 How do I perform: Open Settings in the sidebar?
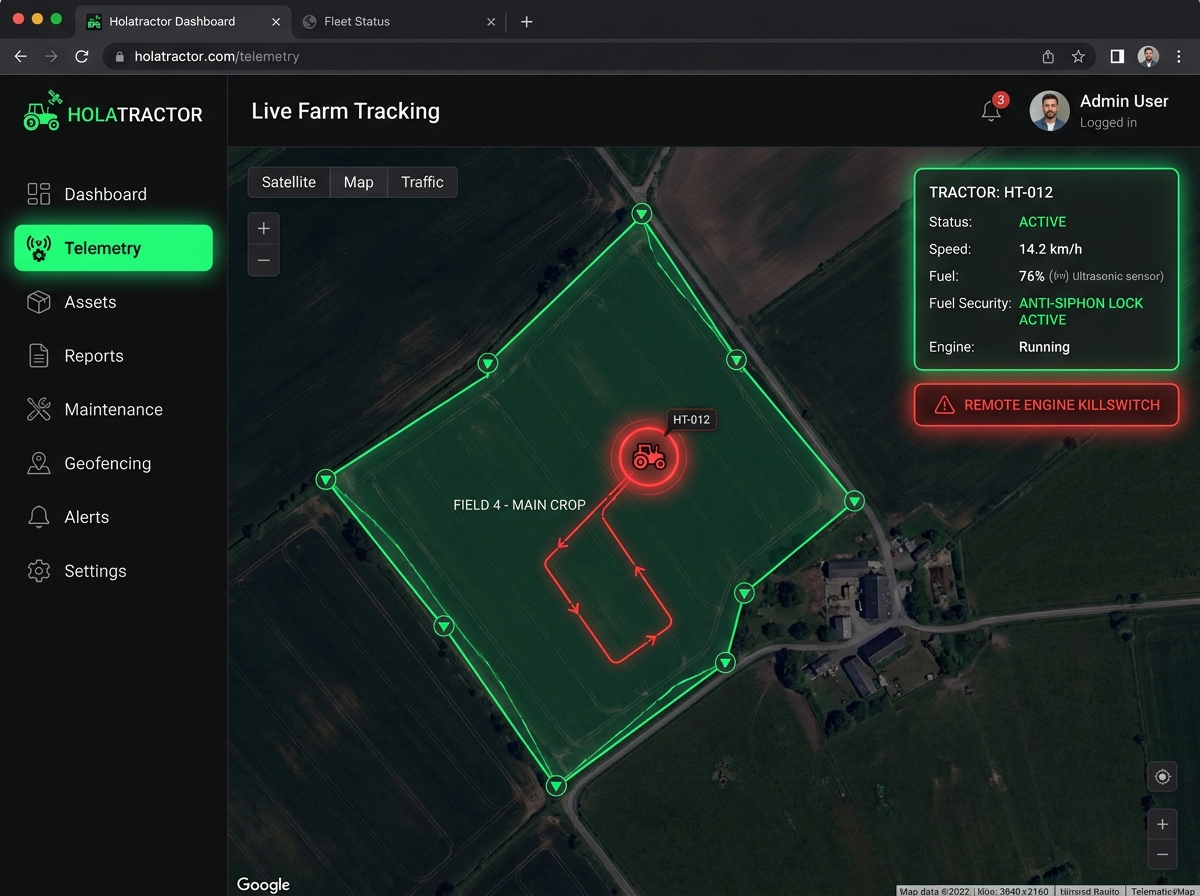(113, 571)
